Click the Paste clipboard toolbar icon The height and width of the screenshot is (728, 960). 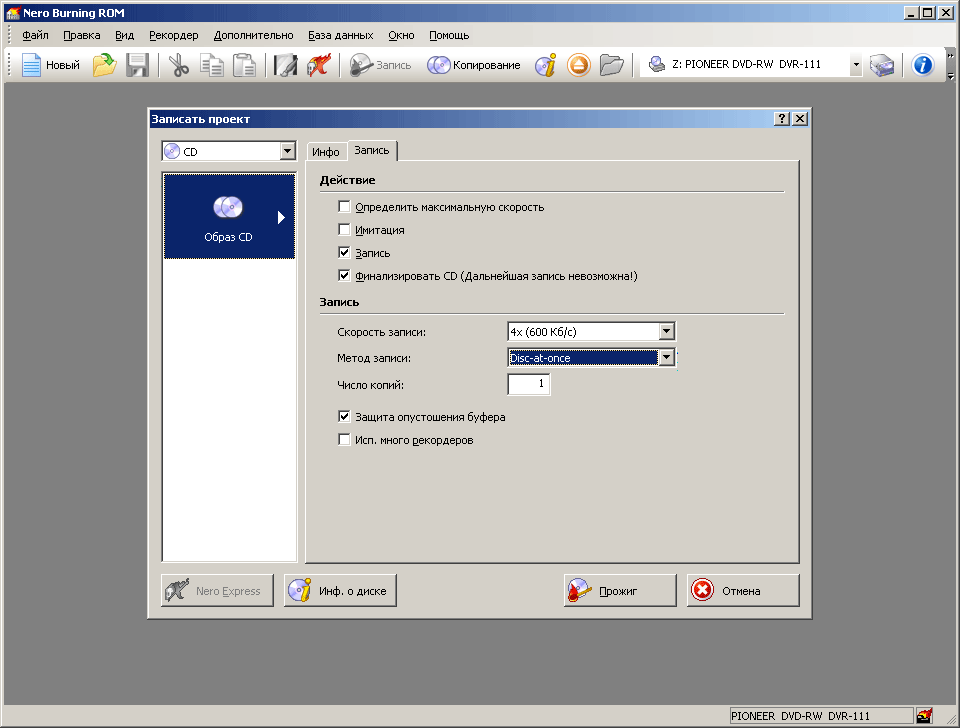pyautogui.click(x=244, y=65)
